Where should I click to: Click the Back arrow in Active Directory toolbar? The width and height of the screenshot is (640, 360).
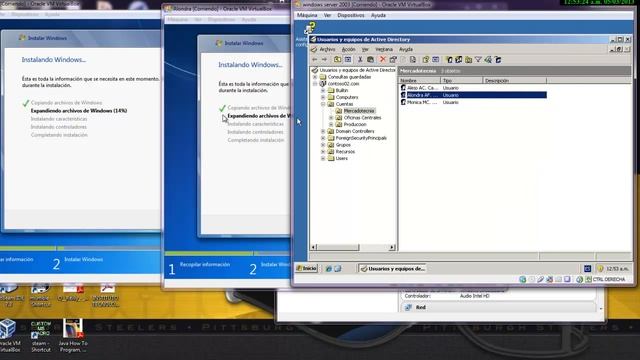click(314, 60)
